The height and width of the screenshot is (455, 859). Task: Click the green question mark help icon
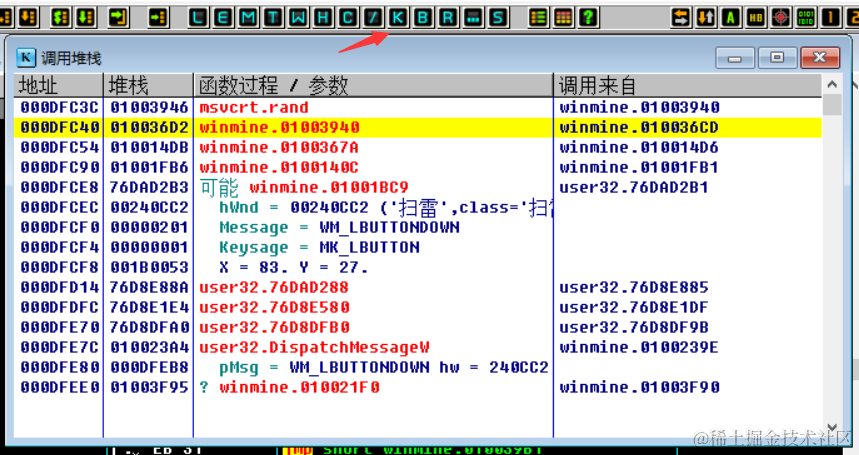588,18
